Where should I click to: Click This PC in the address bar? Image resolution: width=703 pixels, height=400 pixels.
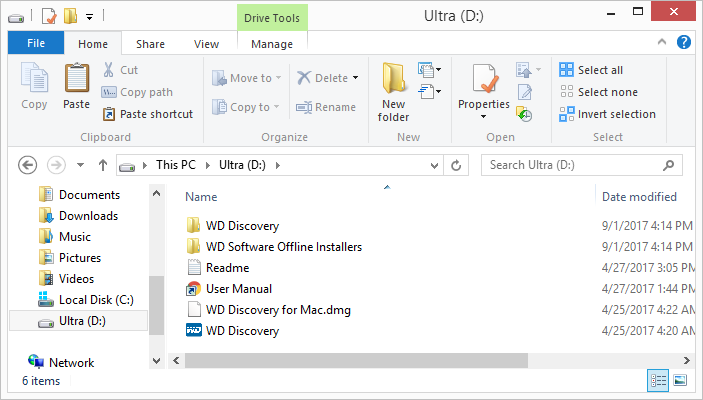coord(176,165)
